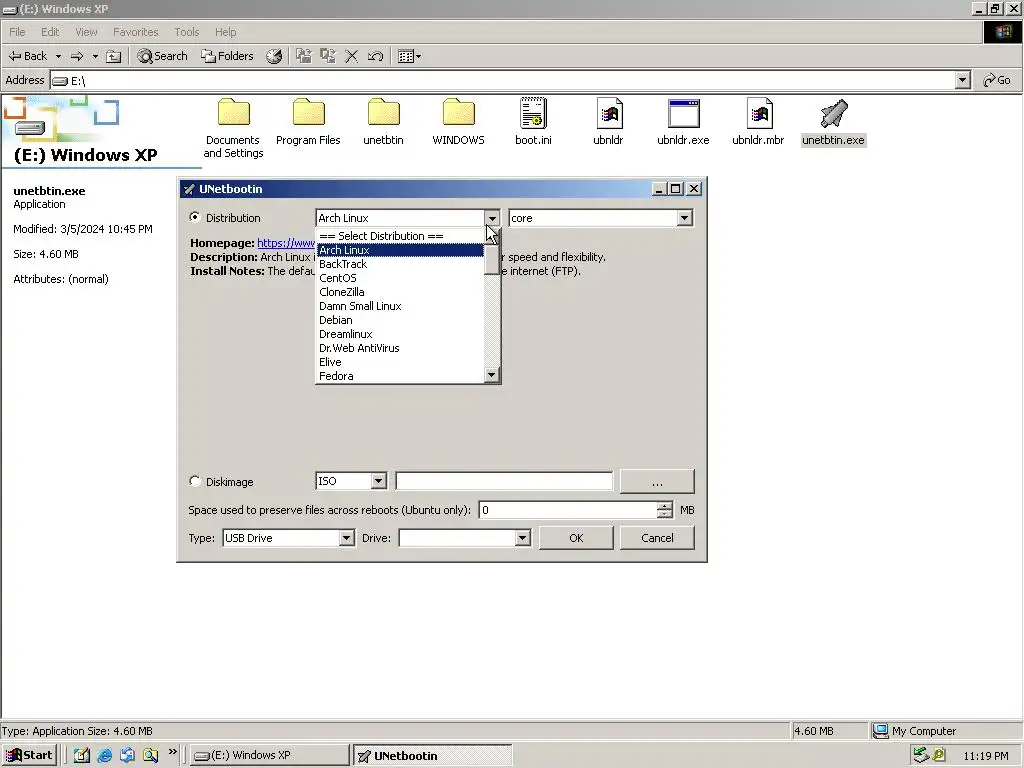Select the Documents and Settings folder
The height and width of the screenshot is (768, 1024).
(233, 128)
